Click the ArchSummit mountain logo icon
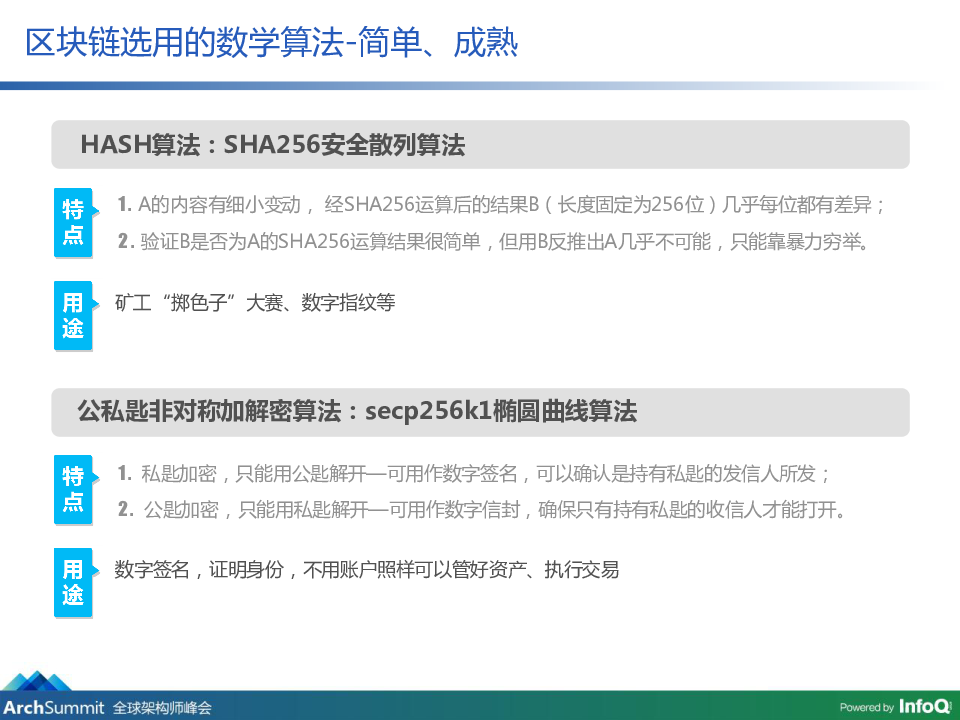 [x=38, y=682]
